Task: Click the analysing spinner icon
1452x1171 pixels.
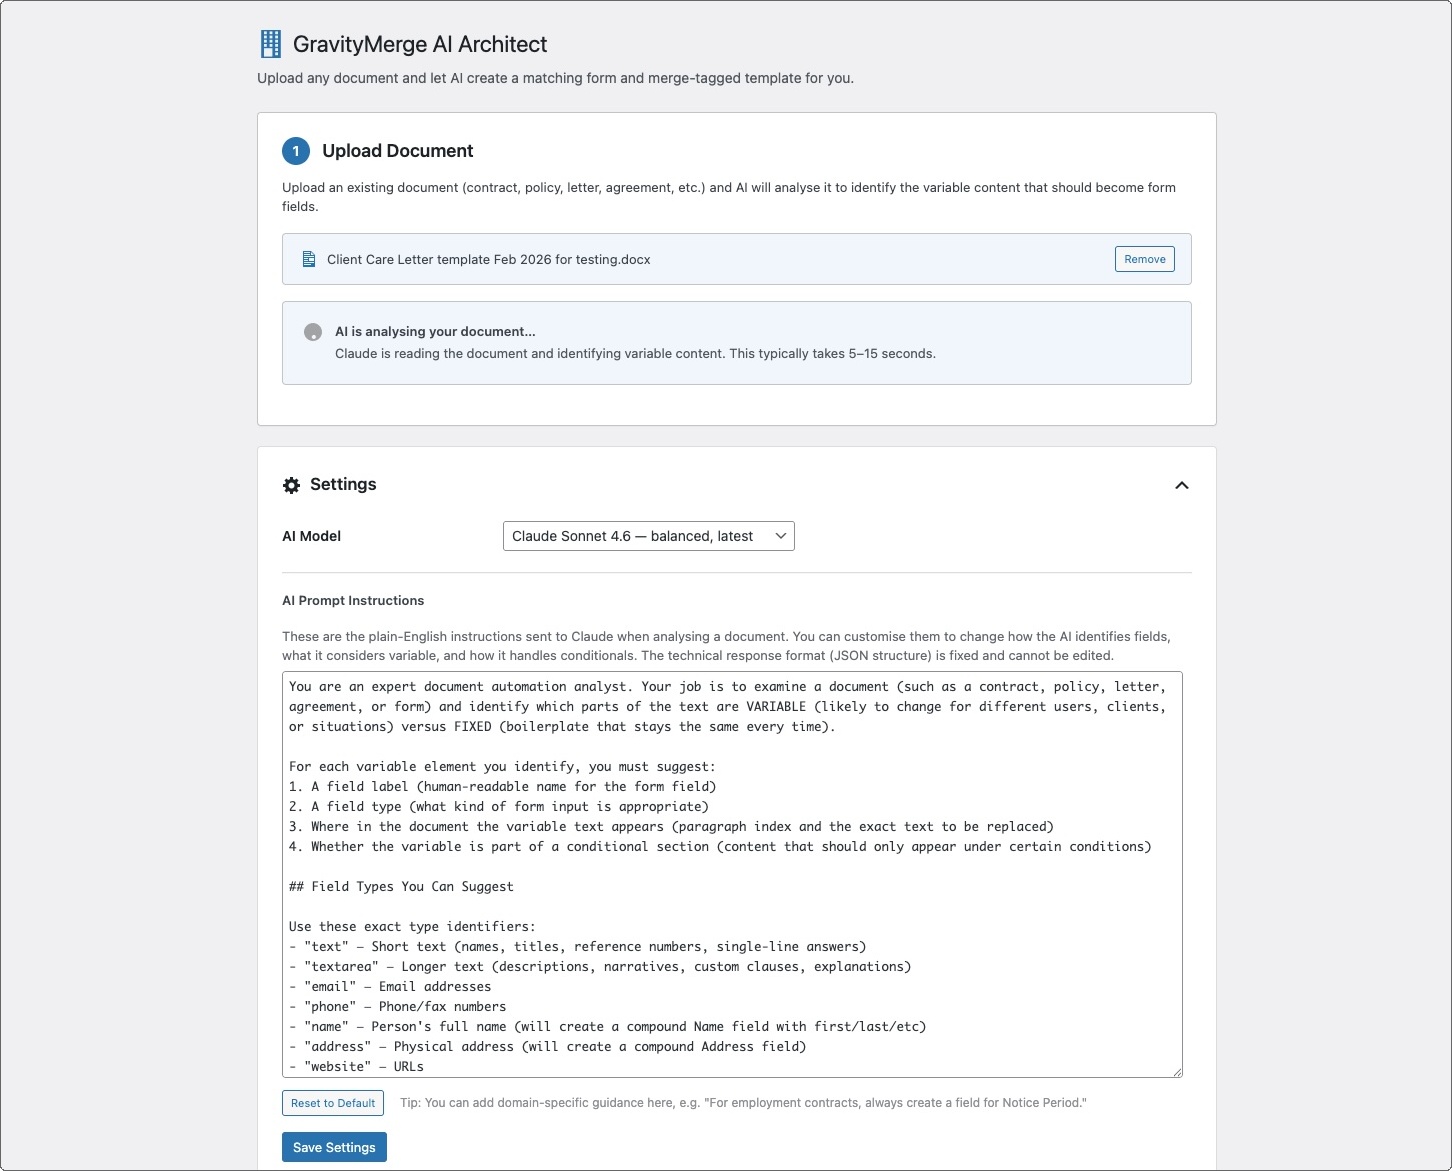Action: 313,332
